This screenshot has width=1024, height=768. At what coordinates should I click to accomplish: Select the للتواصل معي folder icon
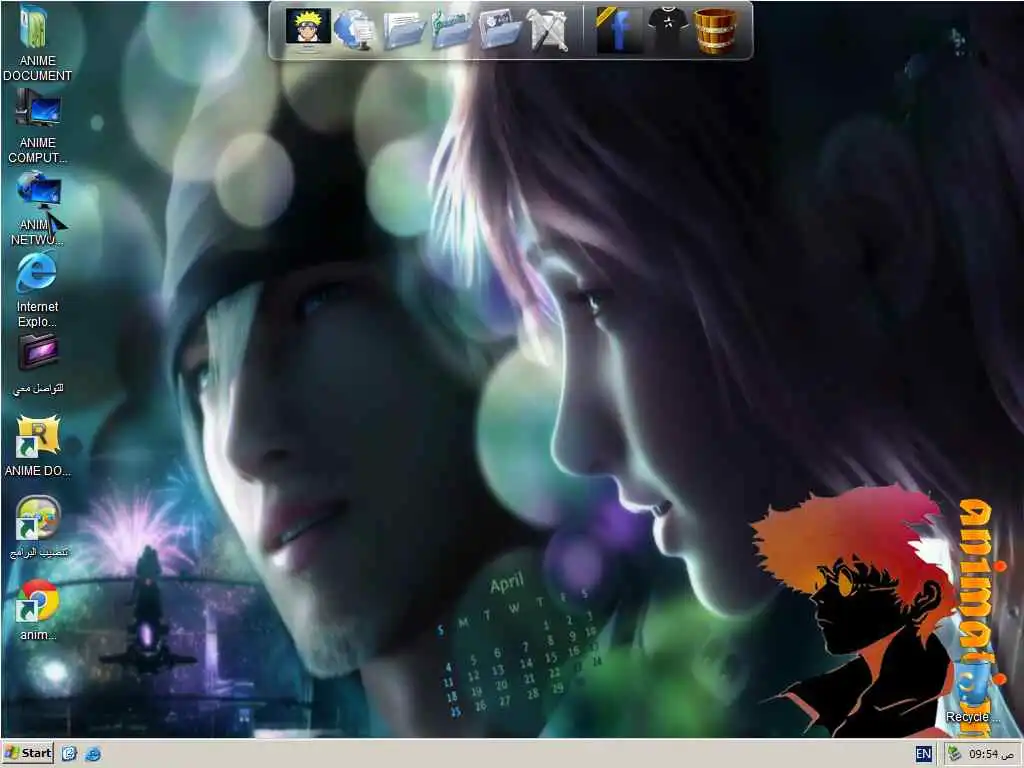pyautogui.click(x=39, y=365)
